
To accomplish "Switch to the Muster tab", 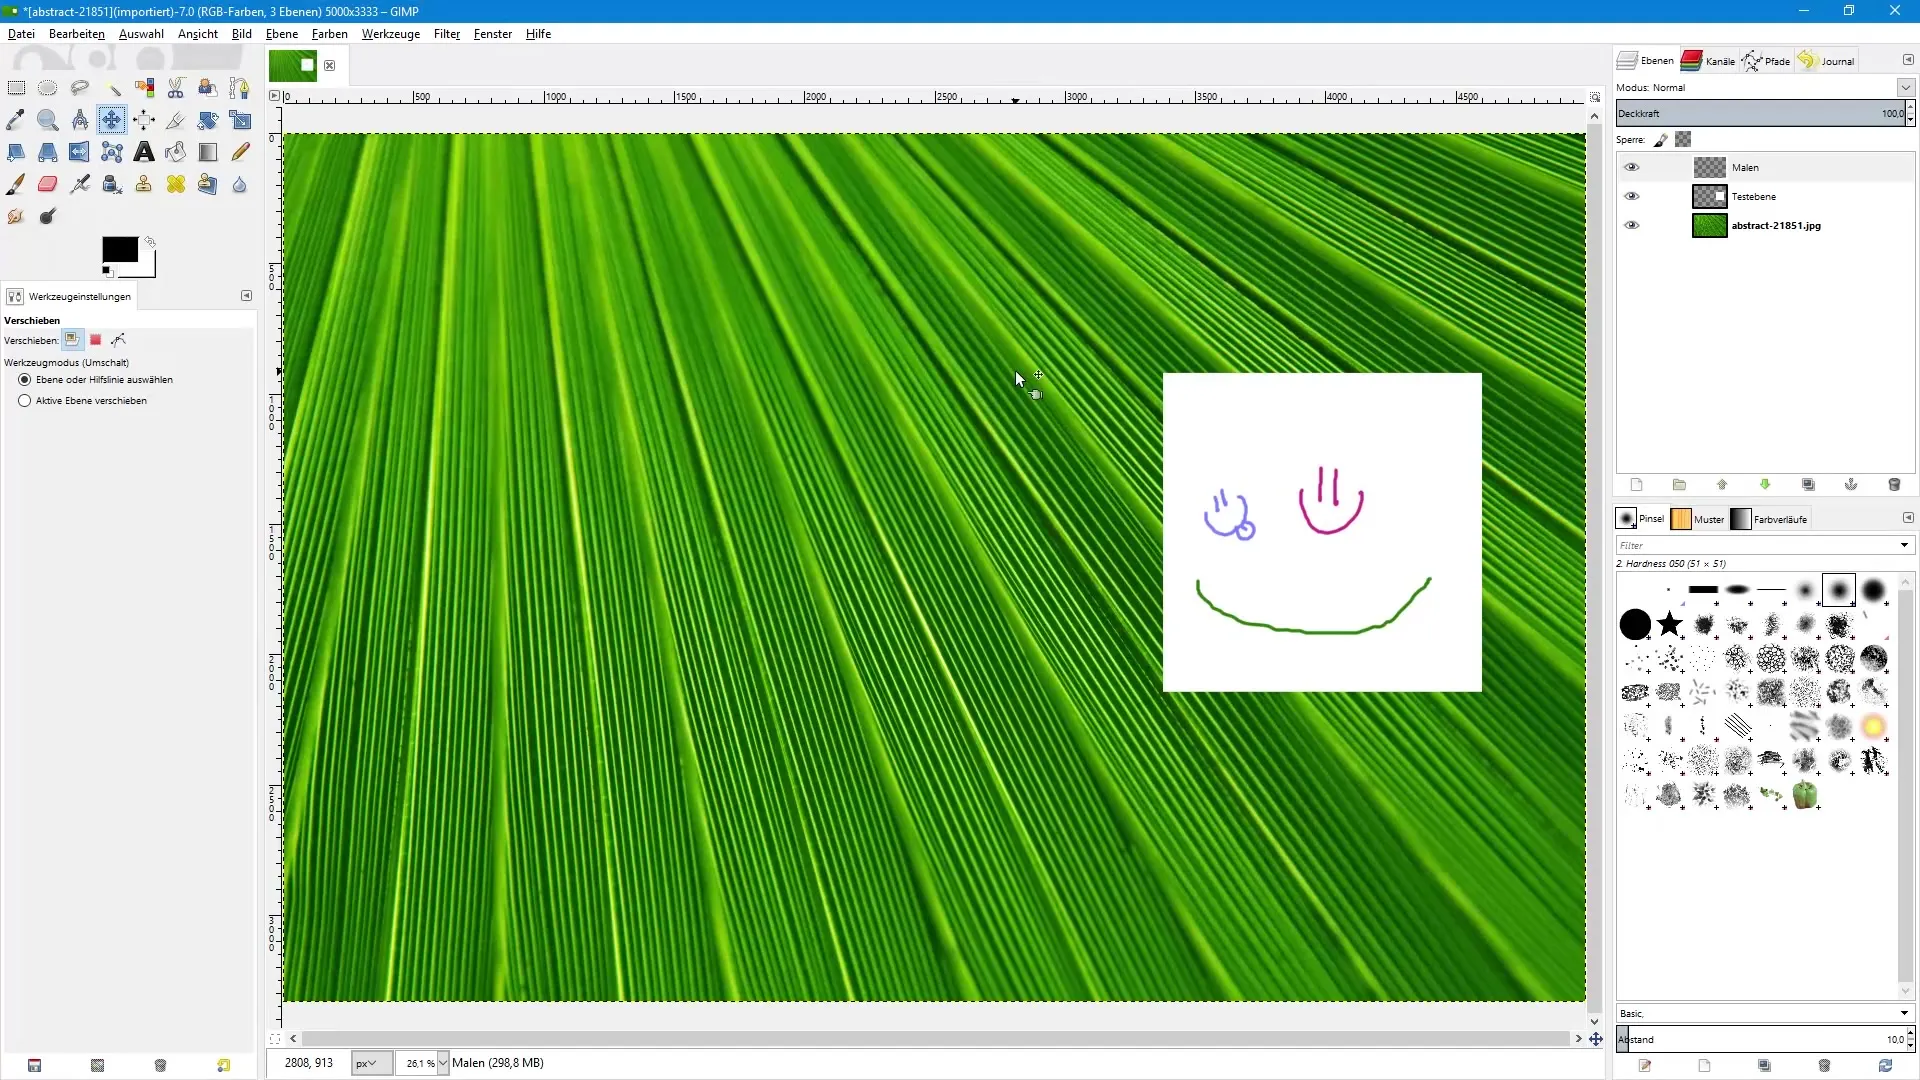I will (1698, 519).
